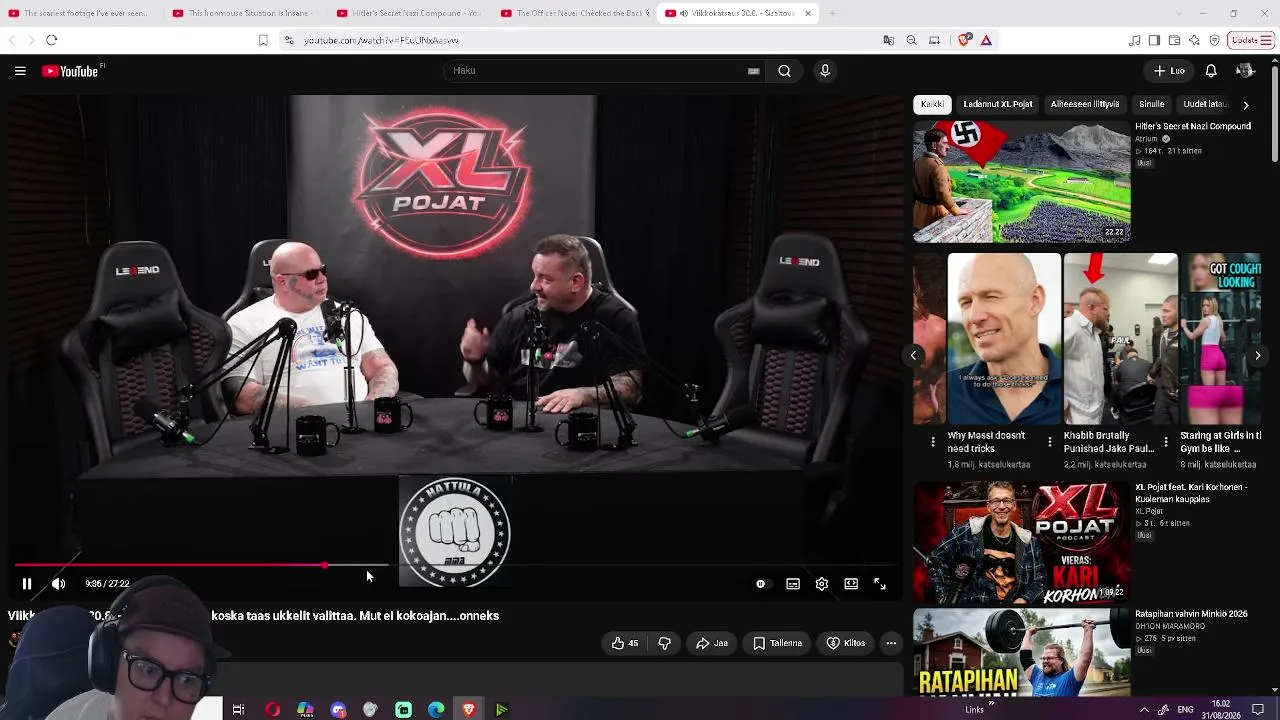Dislike the video with thumbs down
Image resolution: width=1280 pixels, height=720 pixels.
665,643
